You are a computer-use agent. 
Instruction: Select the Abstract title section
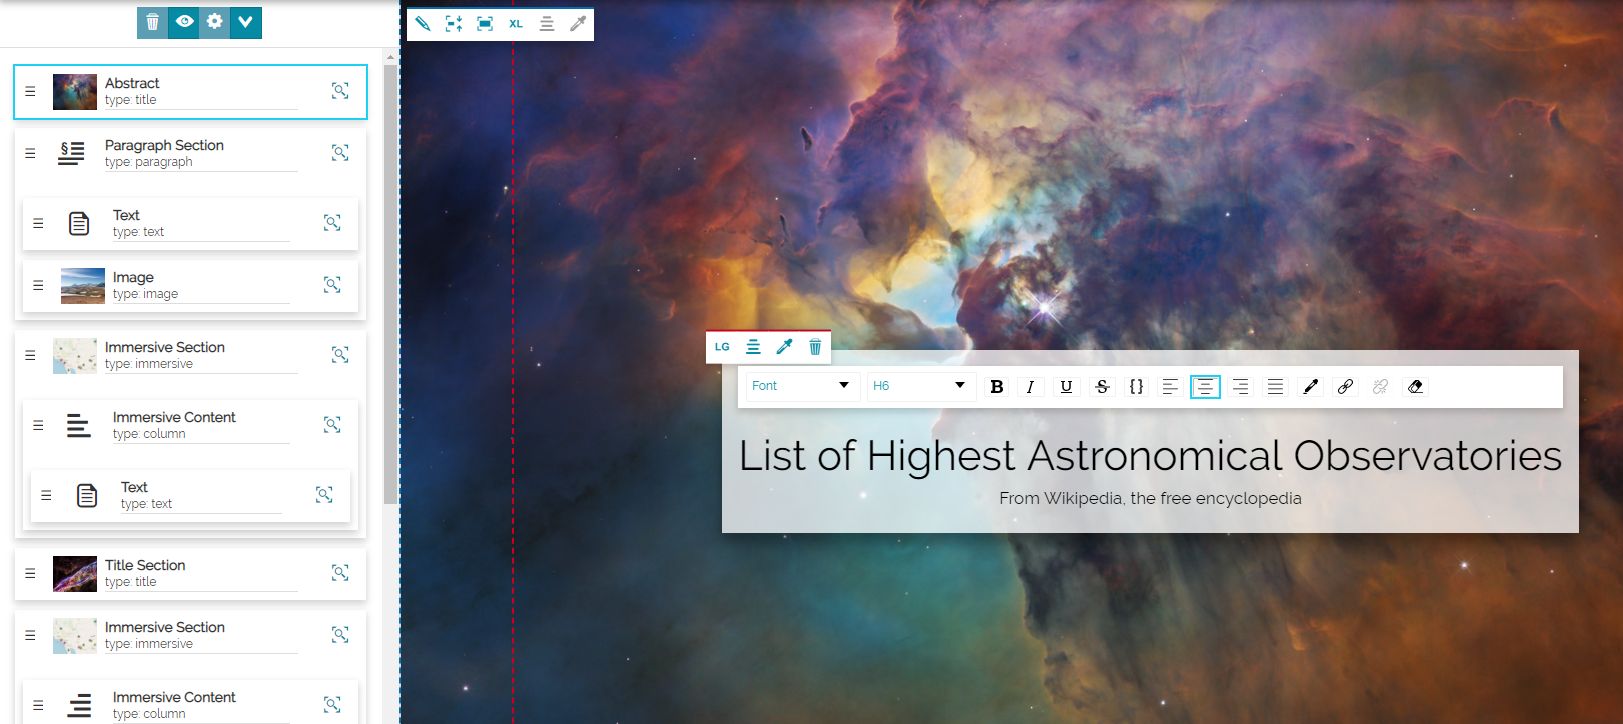point(190,92)
